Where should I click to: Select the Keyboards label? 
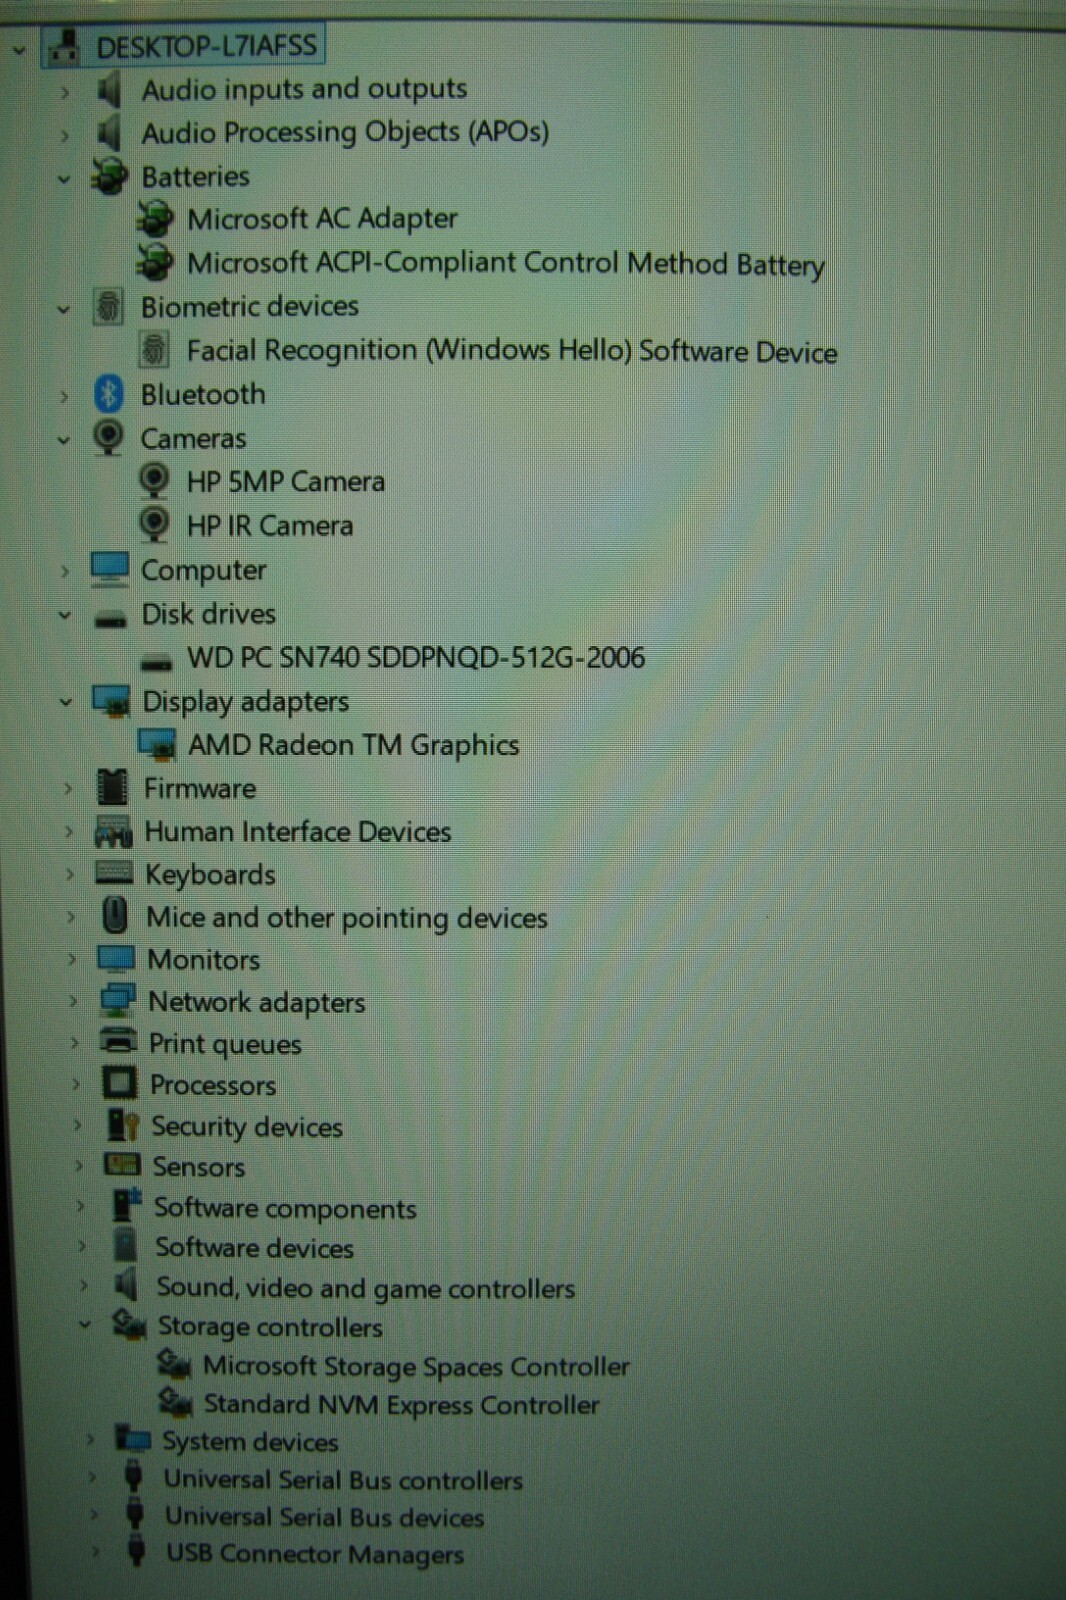point(210,875)
